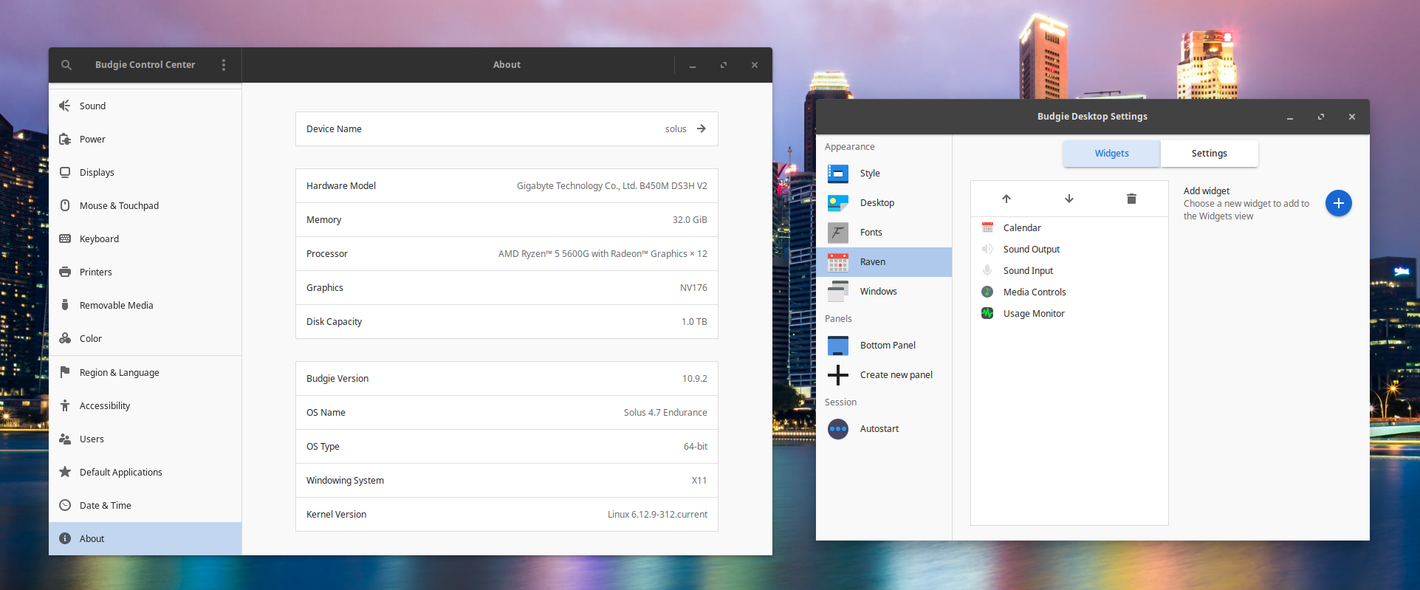Click the Graphics value NV176

click(694, 288)
